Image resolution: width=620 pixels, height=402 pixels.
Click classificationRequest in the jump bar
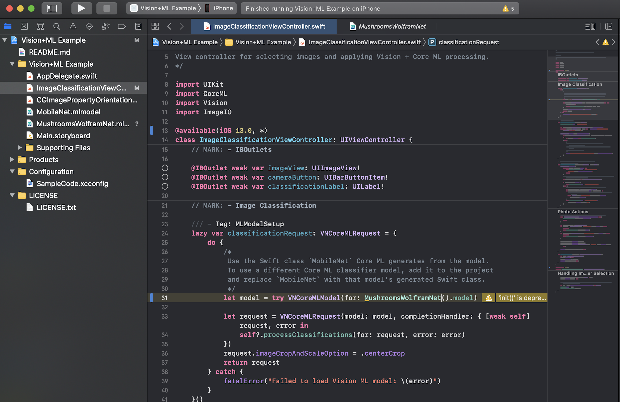469,42
